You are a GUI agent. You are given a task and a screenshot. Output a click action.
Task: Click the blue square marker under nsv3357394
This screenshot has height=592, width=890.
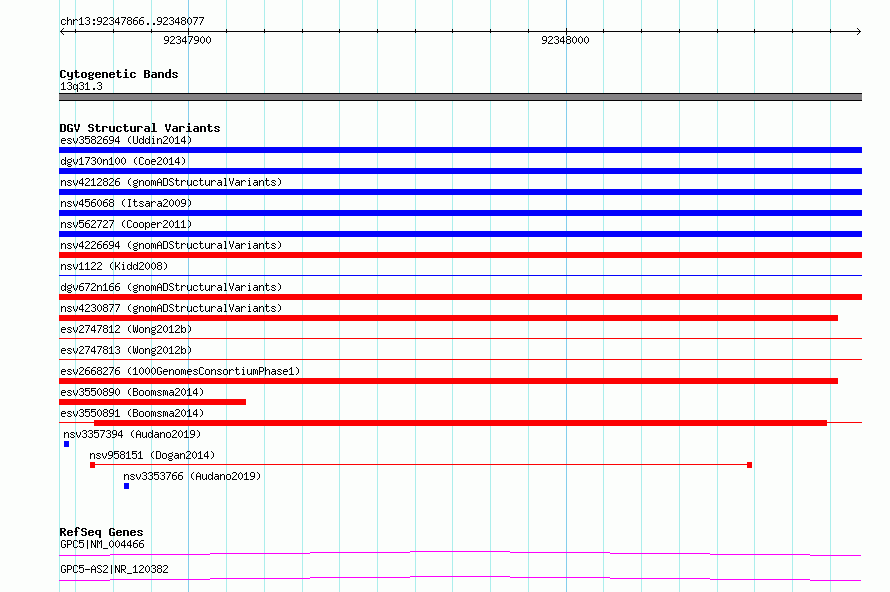pyautogui.click(x=66, y=444)
